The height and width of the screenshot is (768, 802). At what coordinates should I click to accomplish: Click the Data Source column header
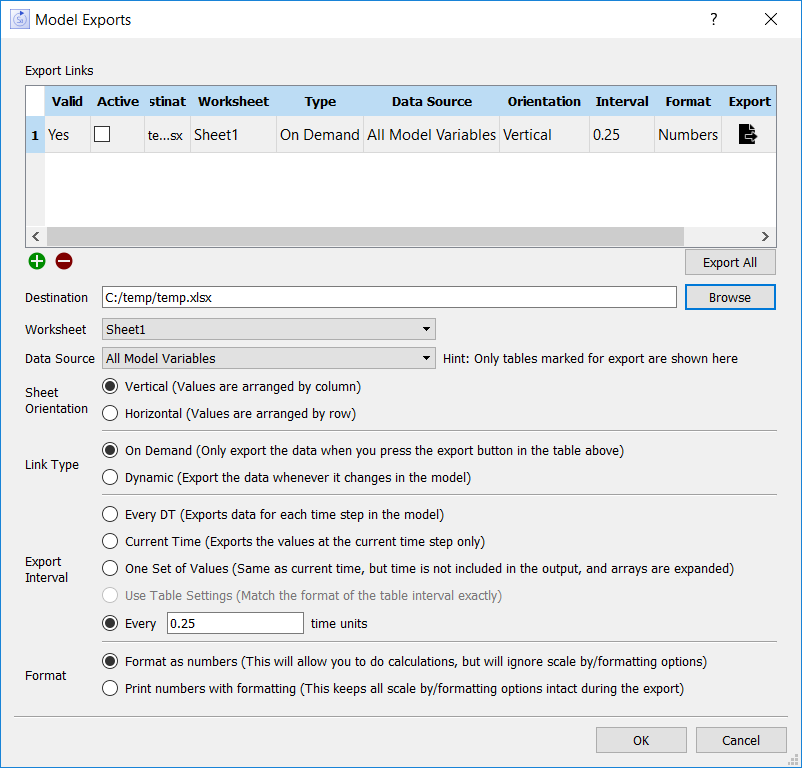point(431,101)
